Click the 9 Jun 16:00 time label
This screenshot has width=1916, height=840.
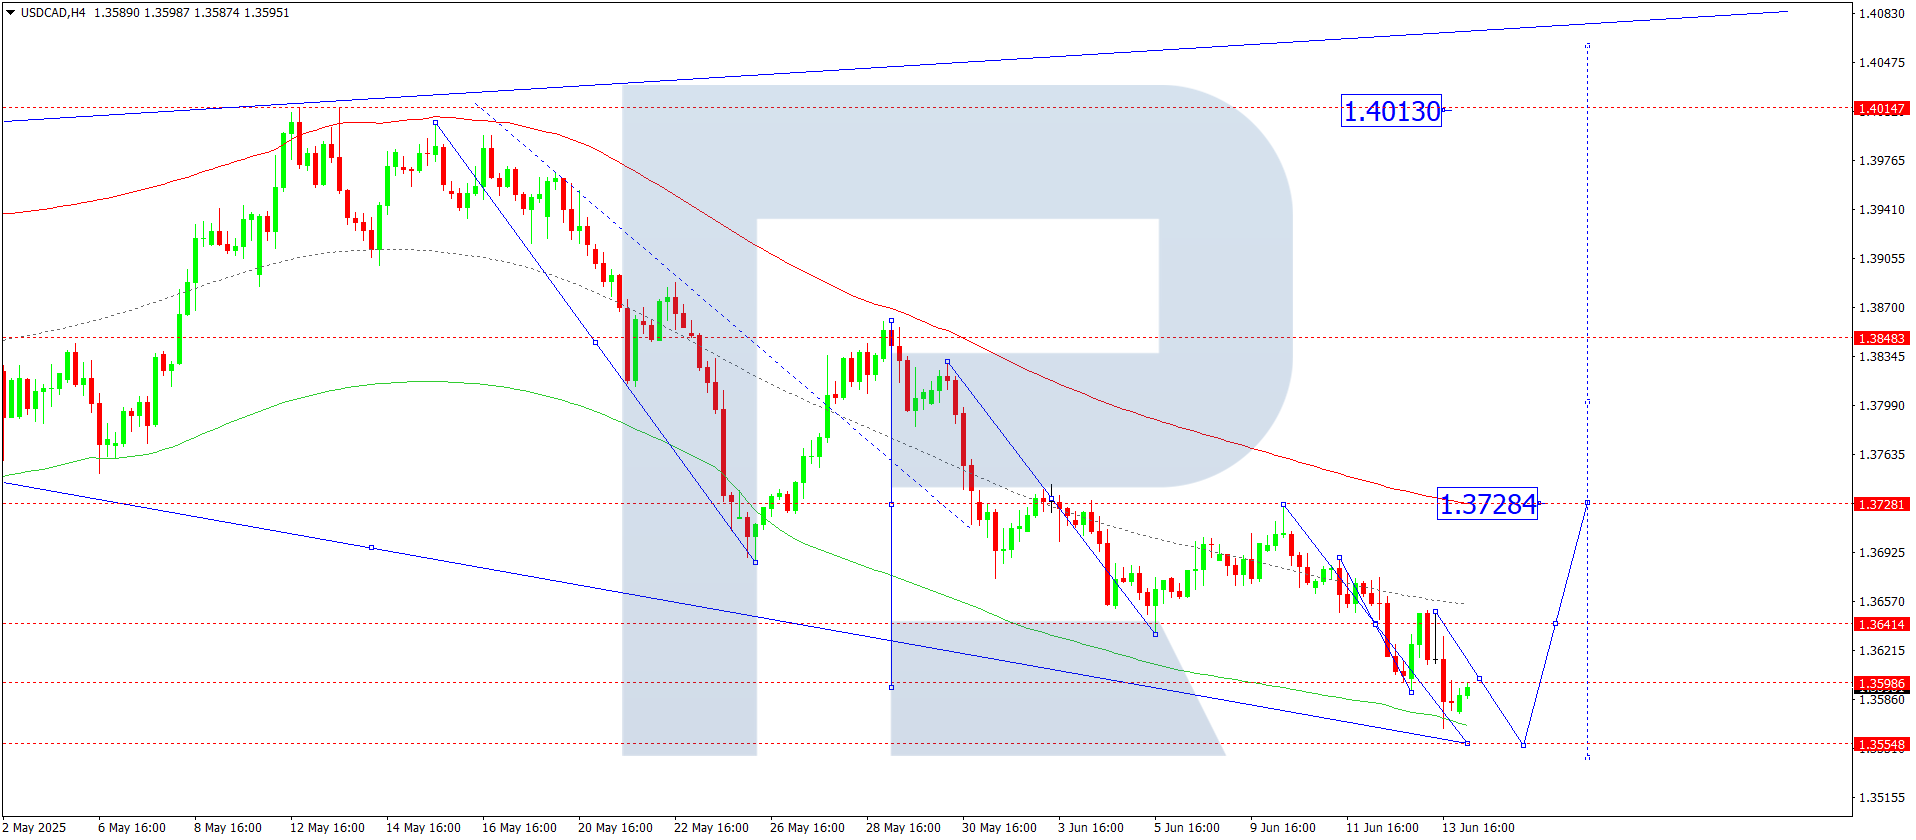(x=1283, y=827)
